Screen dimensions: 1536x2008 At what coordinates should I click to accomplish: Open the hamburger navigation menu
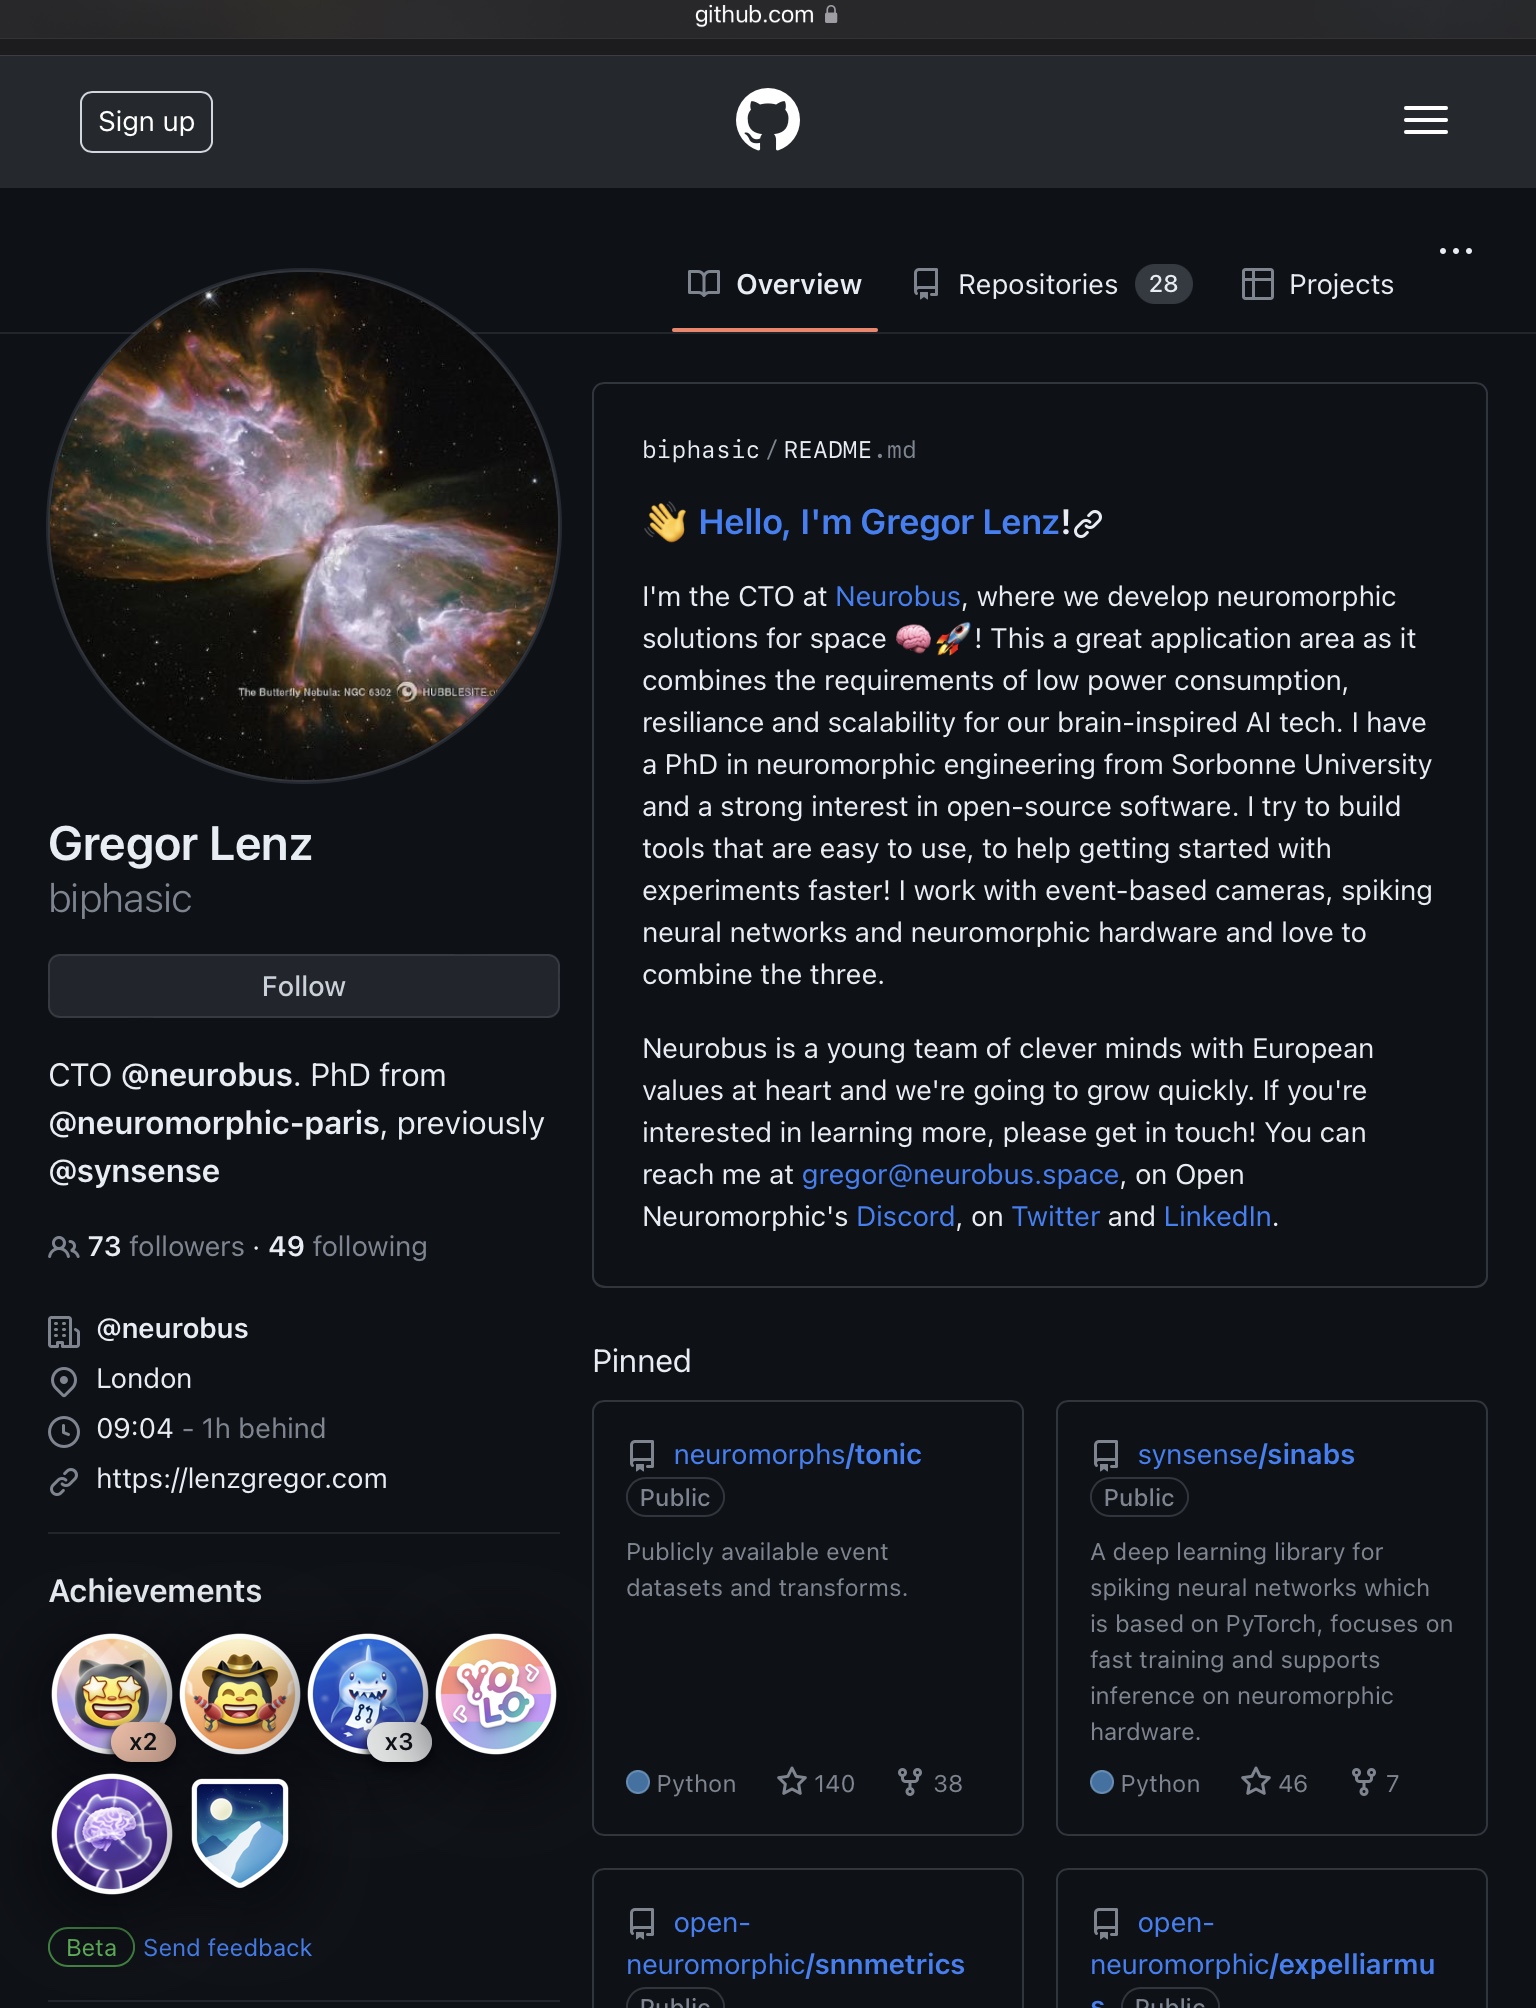[x=1425, y=120]
